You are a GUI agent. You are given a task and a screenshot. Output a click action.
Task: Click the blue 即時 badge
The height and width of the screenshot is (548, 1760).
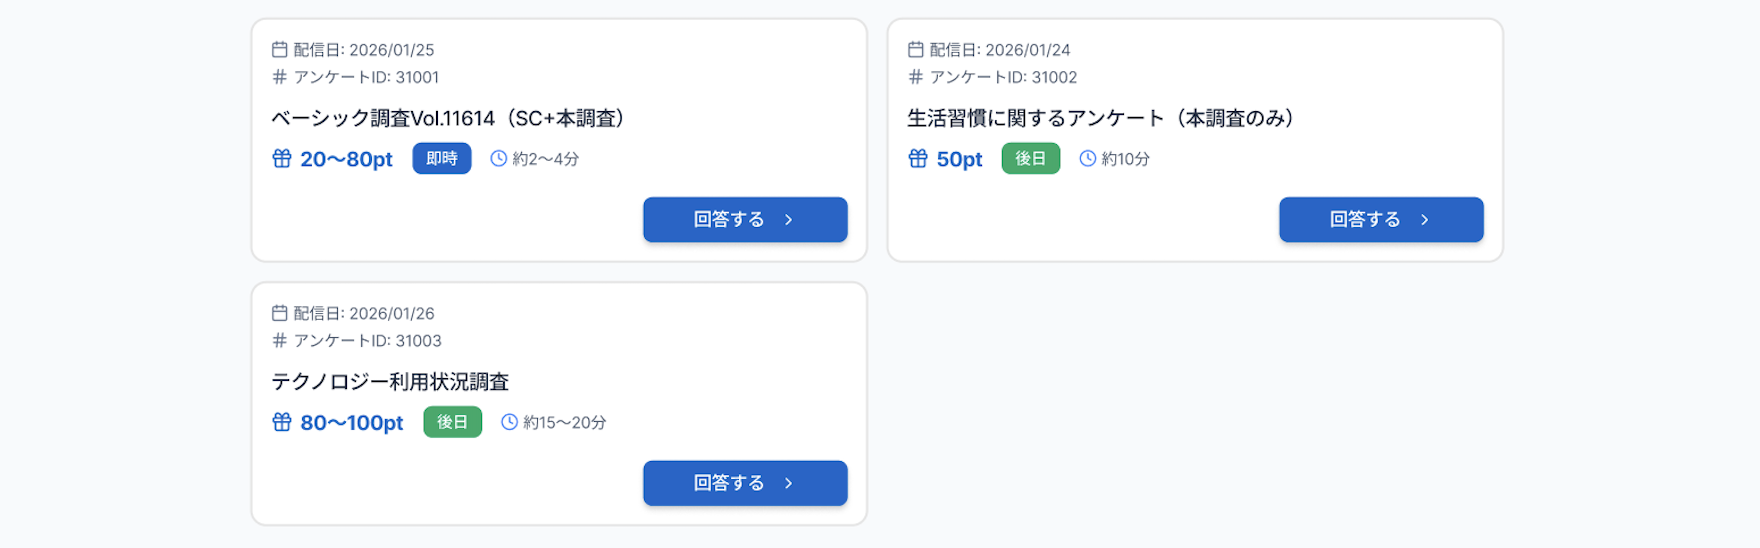442,159
